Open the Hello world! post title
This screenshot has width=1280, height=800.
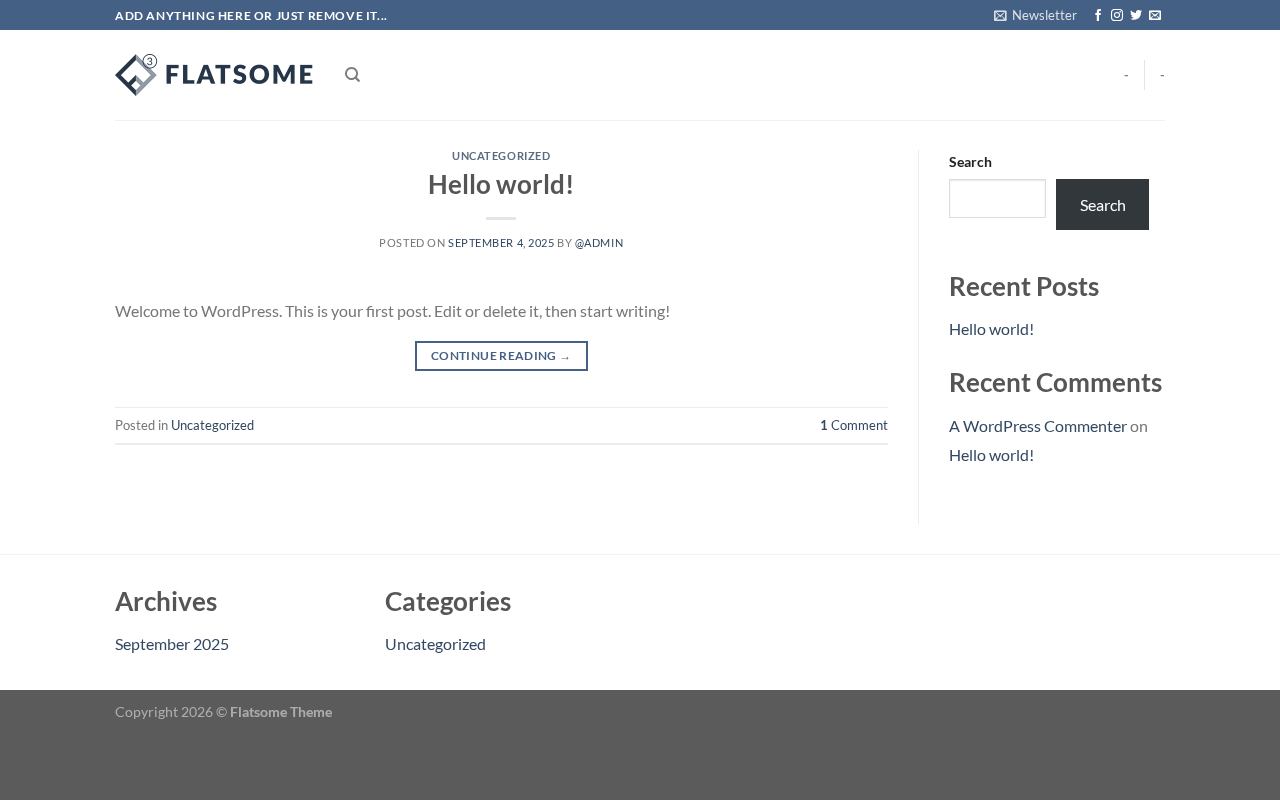coord(501,185)
